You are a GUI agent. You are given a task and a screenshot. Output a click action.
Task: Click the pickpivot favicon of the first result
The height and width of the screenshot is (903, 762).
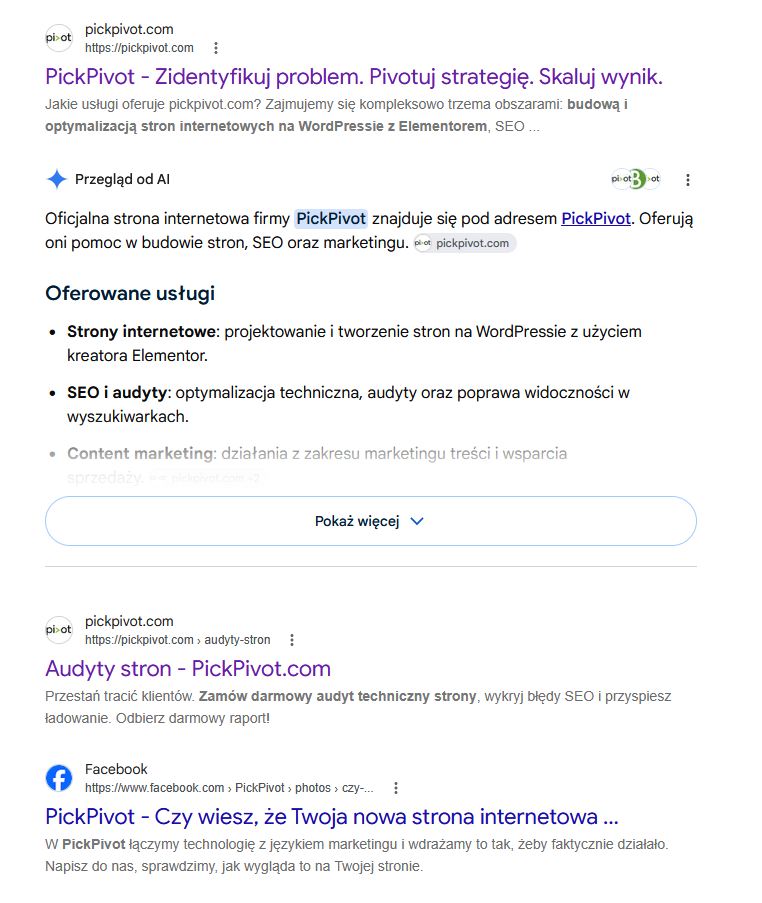[59, 38]
